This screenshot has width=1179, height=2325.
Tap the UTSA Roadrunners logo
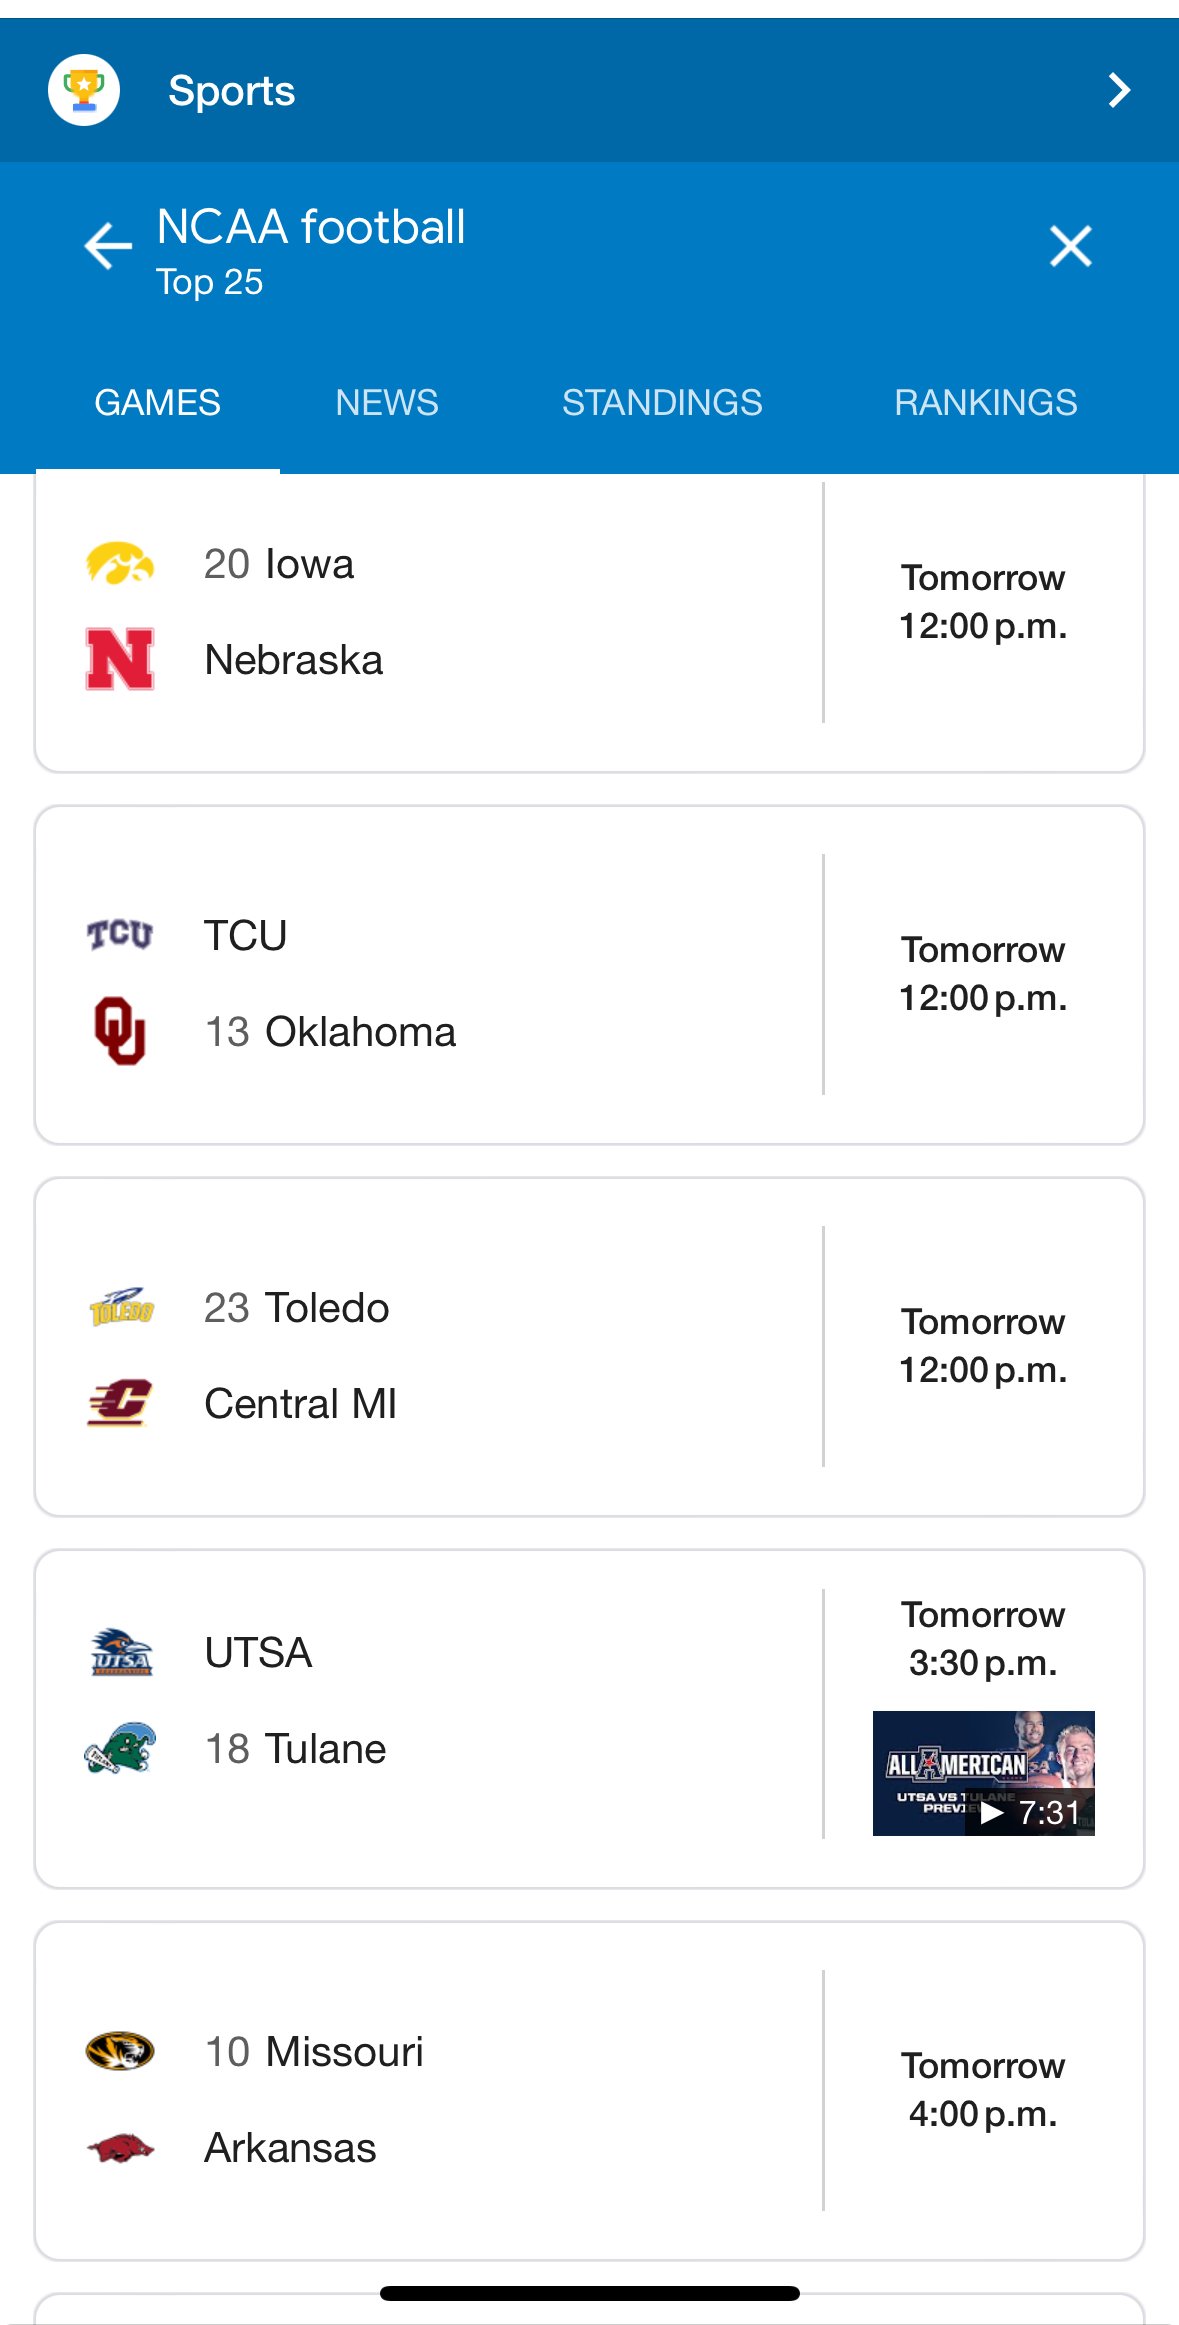120,1652
